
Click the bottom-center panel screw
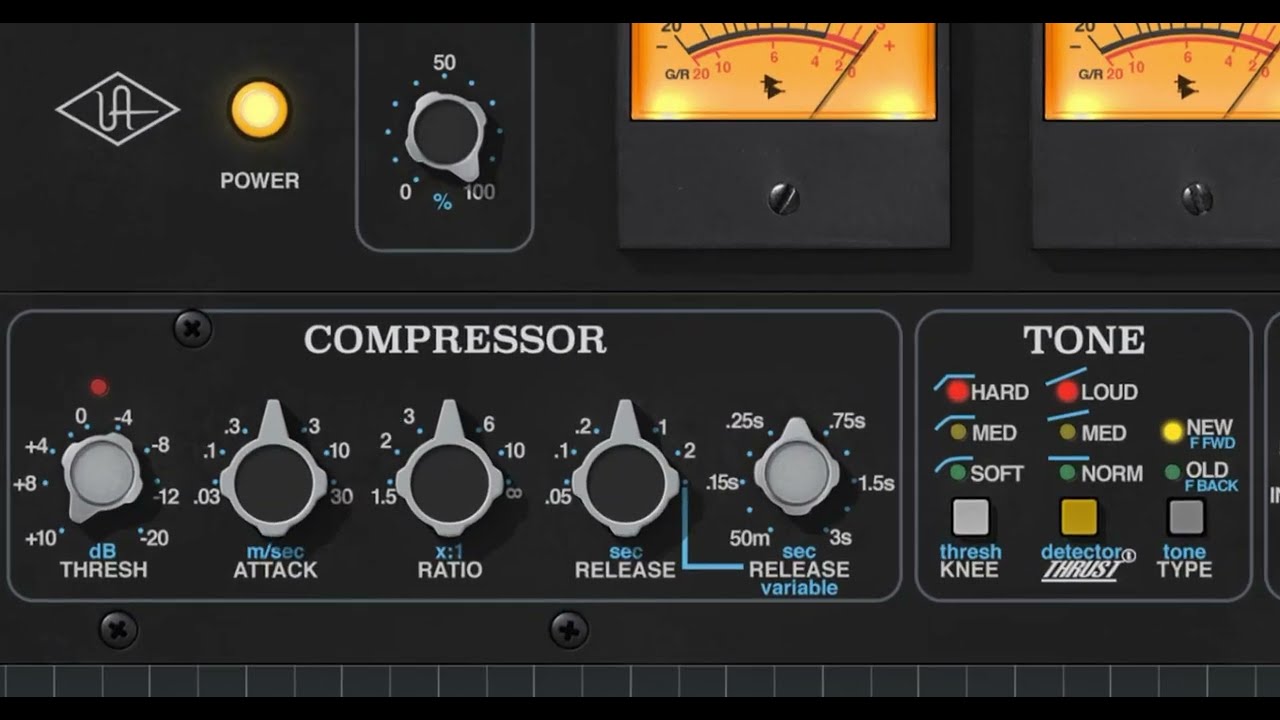(x=569, y=630)
